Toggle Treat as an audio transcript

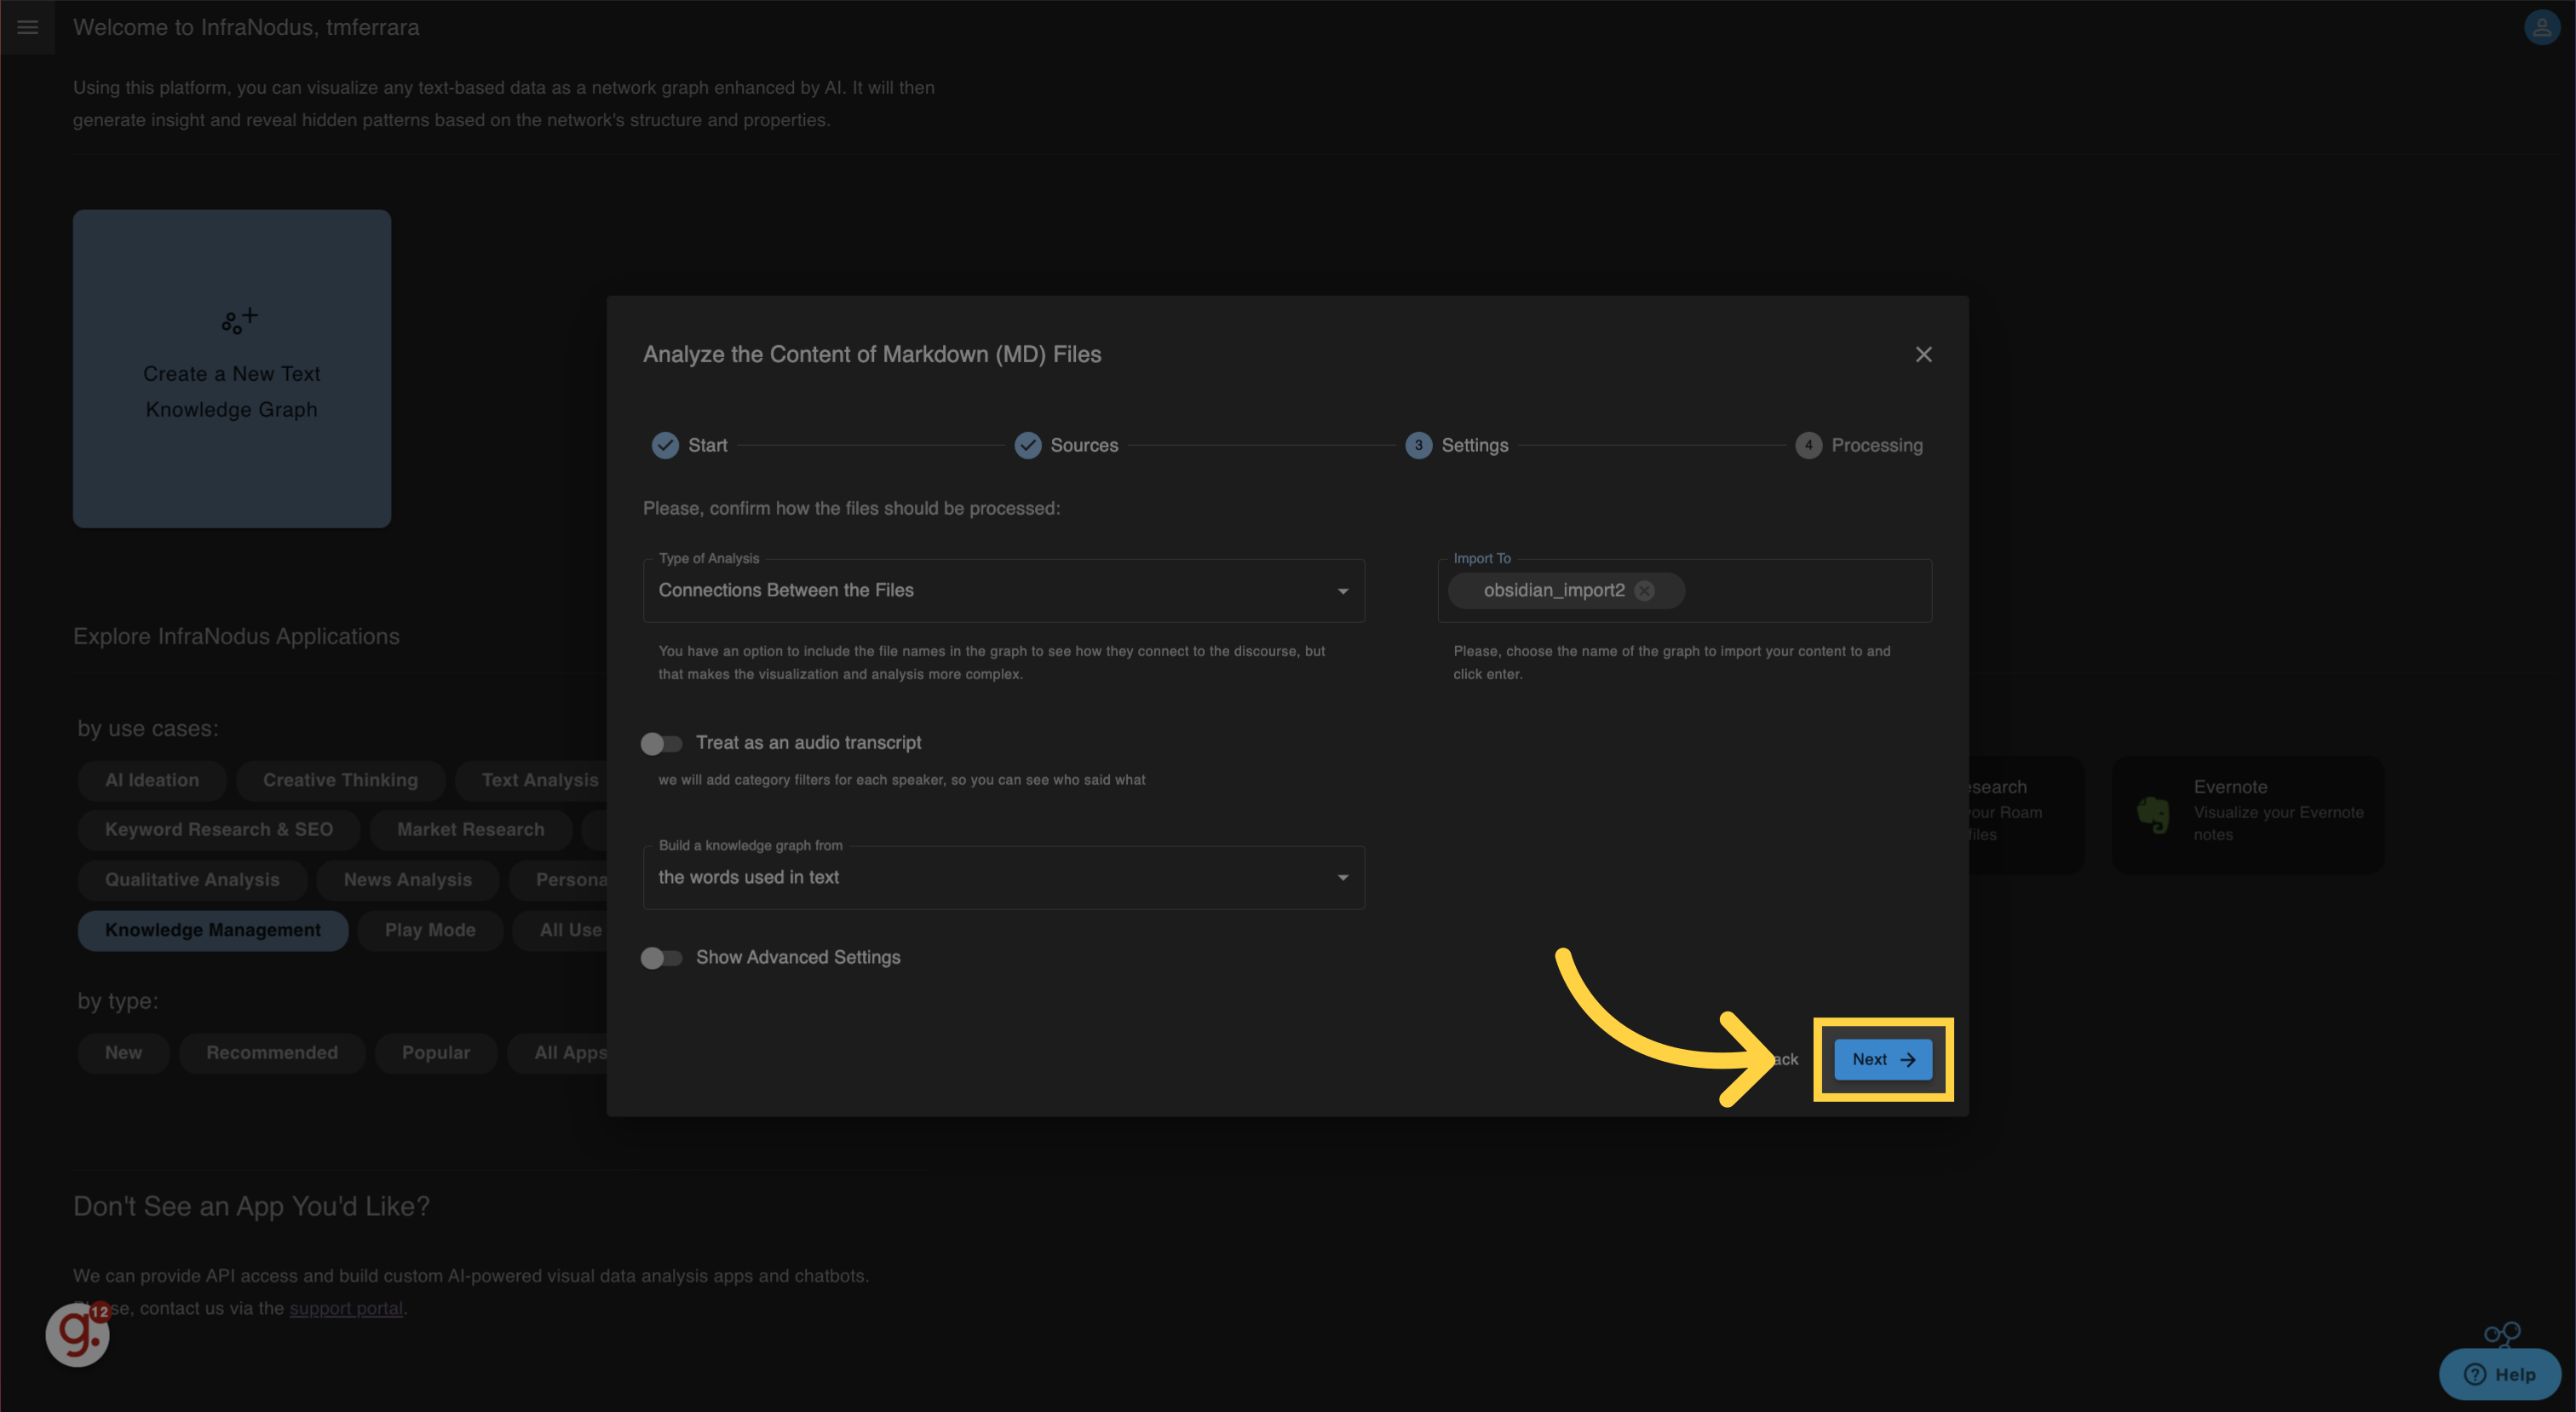tap(661, 743)
